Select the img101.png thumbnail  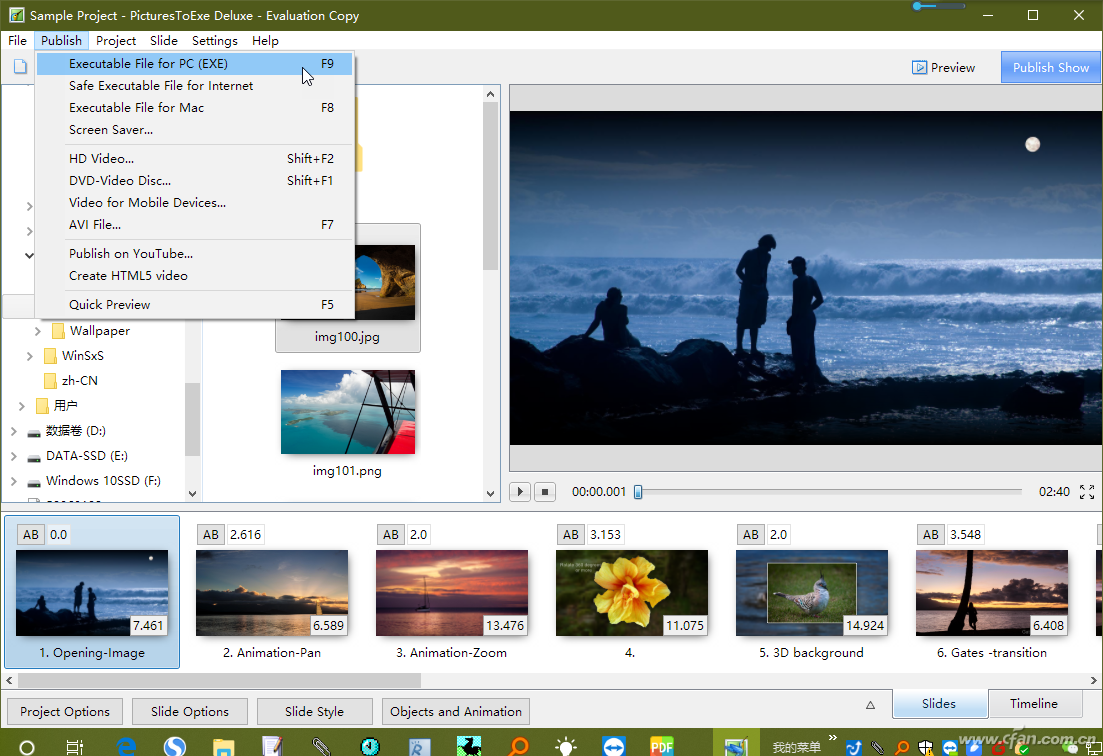point(347,412)
